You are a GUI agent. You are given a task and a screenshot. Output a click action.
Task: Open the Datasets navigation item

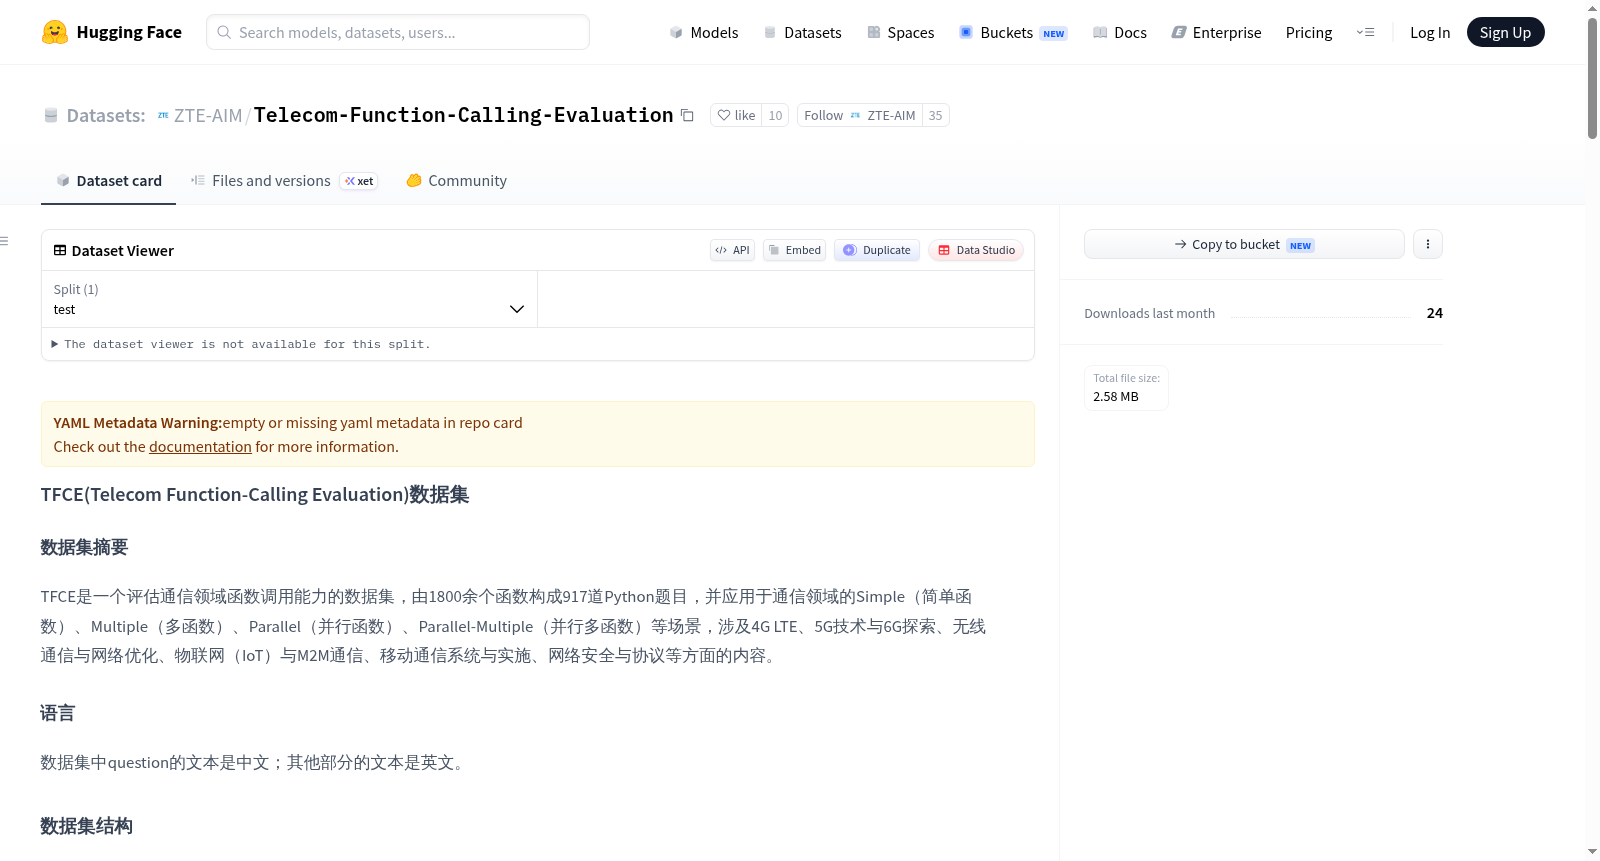(802, 32)
